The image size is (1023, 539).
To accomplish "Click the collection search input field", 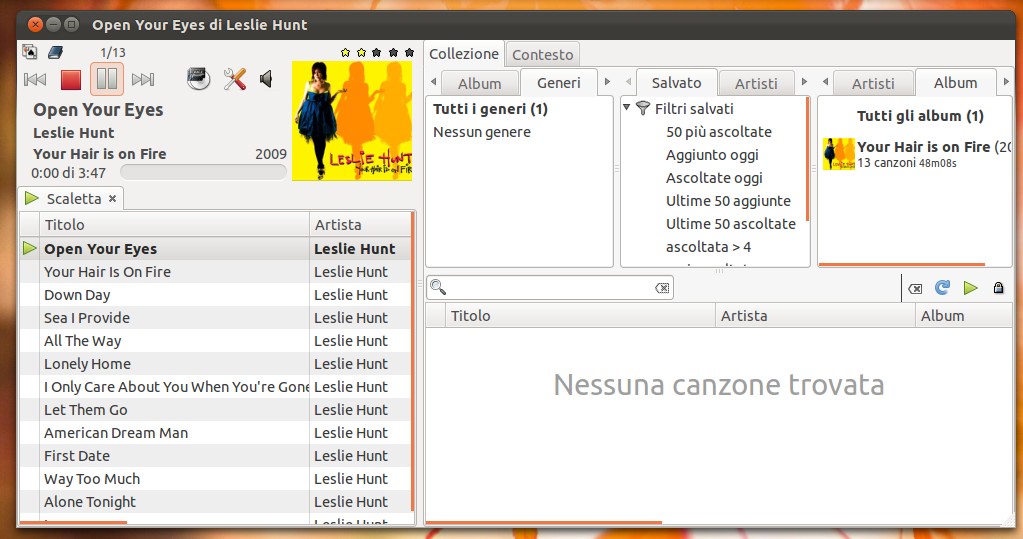I will (x=549, y=288).
